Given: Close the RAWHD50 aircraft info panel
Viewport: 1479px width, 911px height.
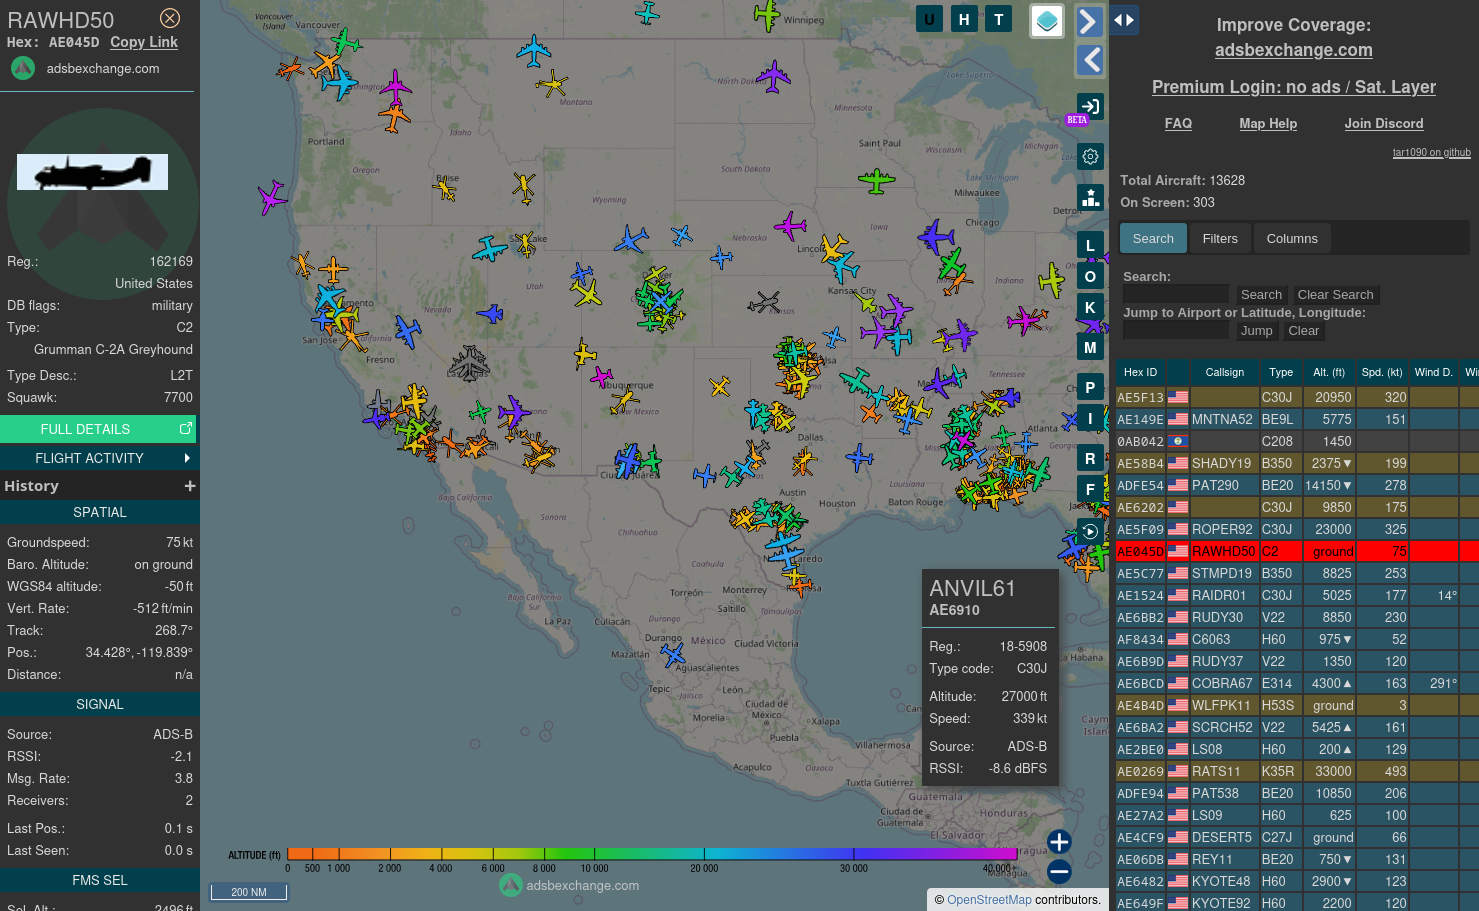Looking at the screenshot, I should [x=170, y=18].
